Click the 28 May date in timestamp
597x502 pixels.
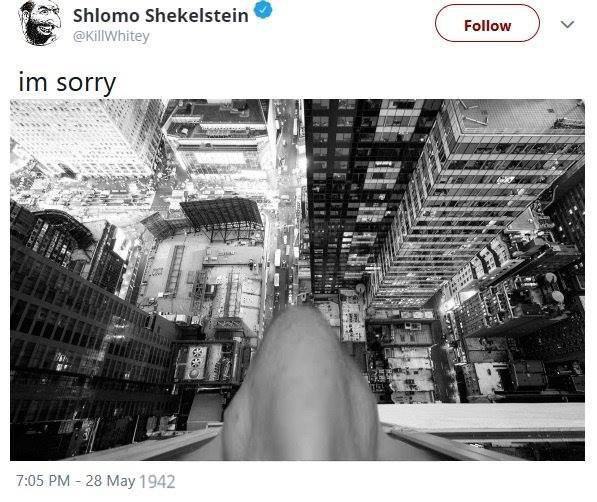[x=110, y=481]
